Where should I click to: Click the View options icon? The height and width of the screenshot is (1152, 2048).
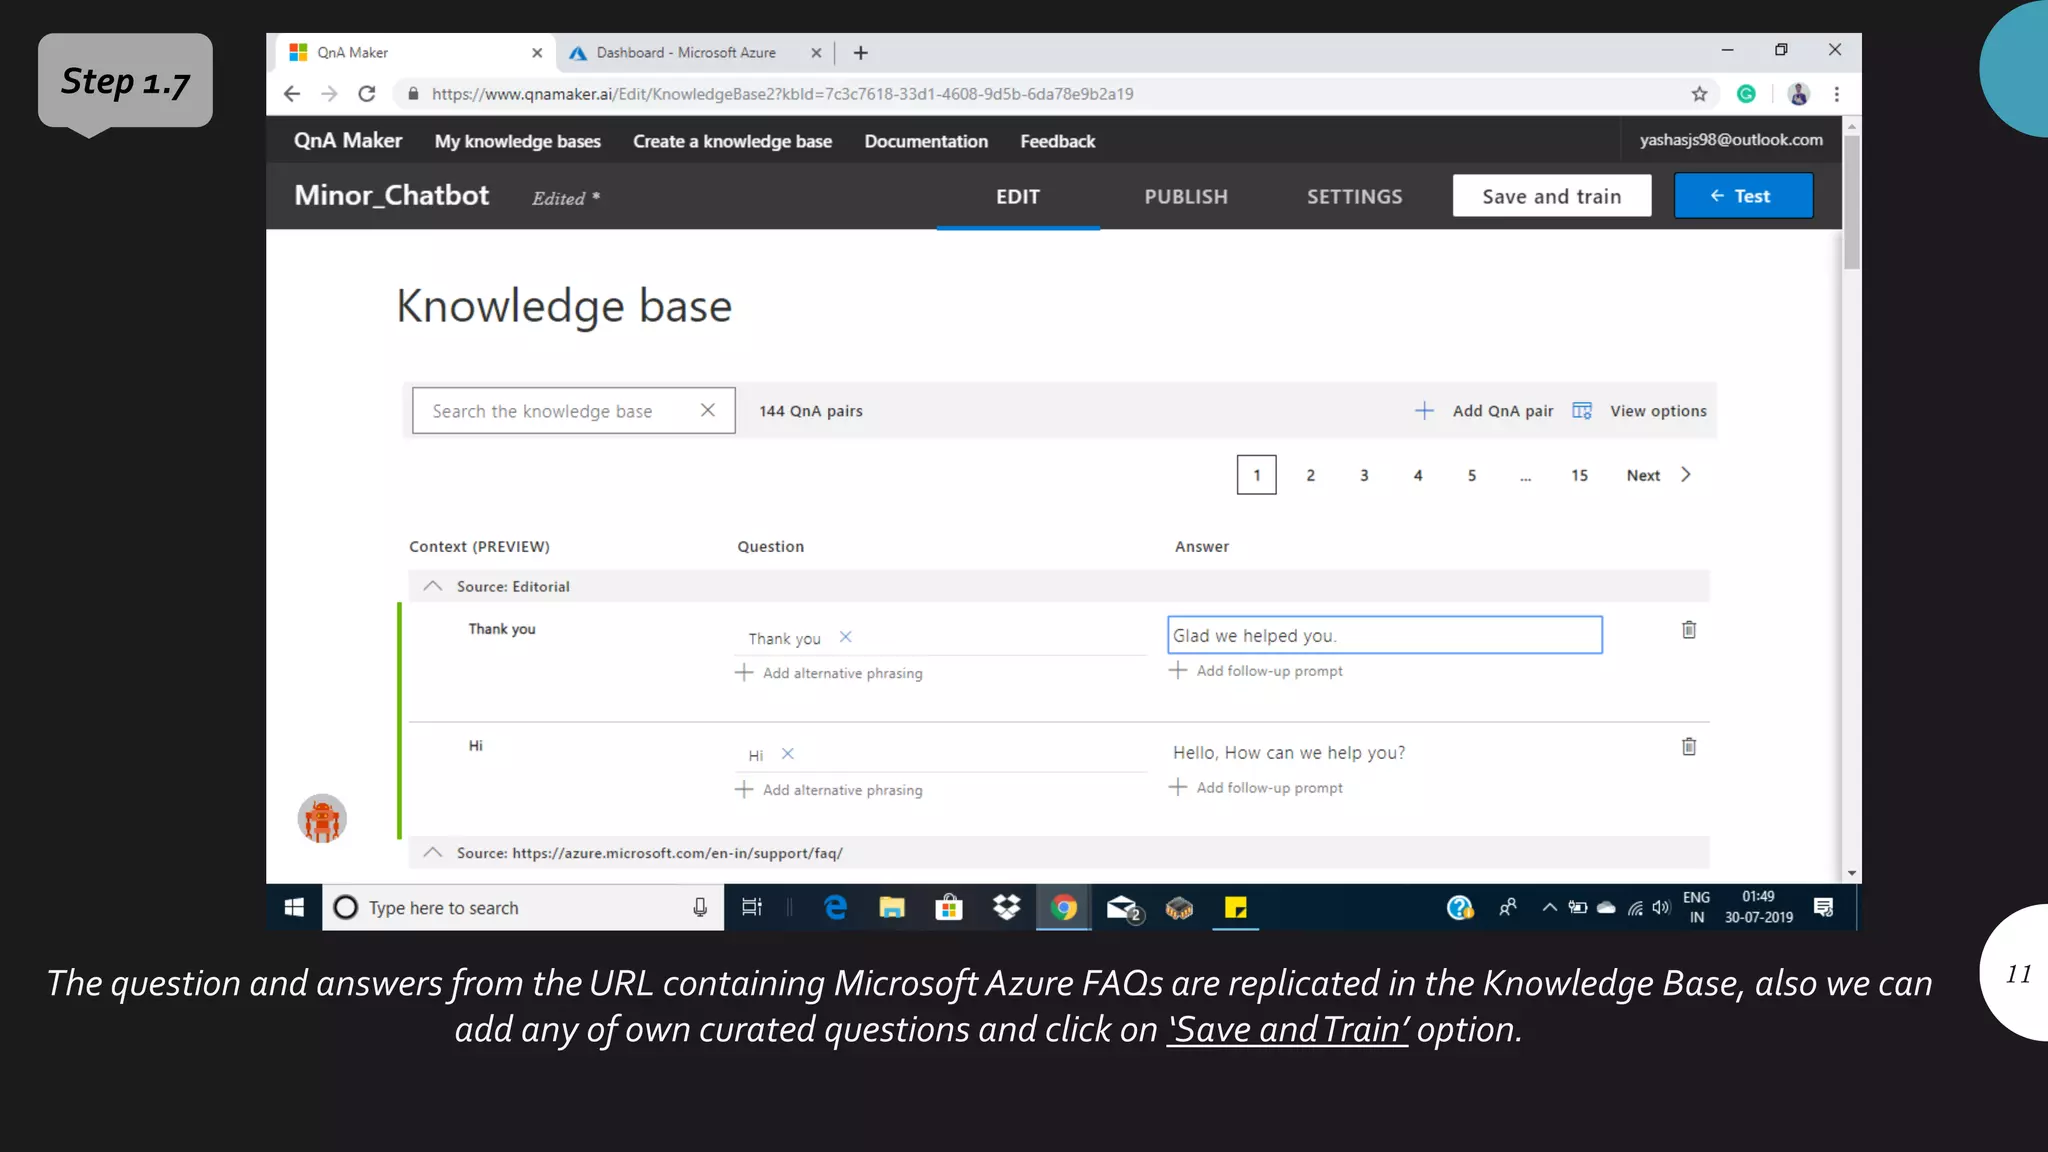[x=1582, y=411]
